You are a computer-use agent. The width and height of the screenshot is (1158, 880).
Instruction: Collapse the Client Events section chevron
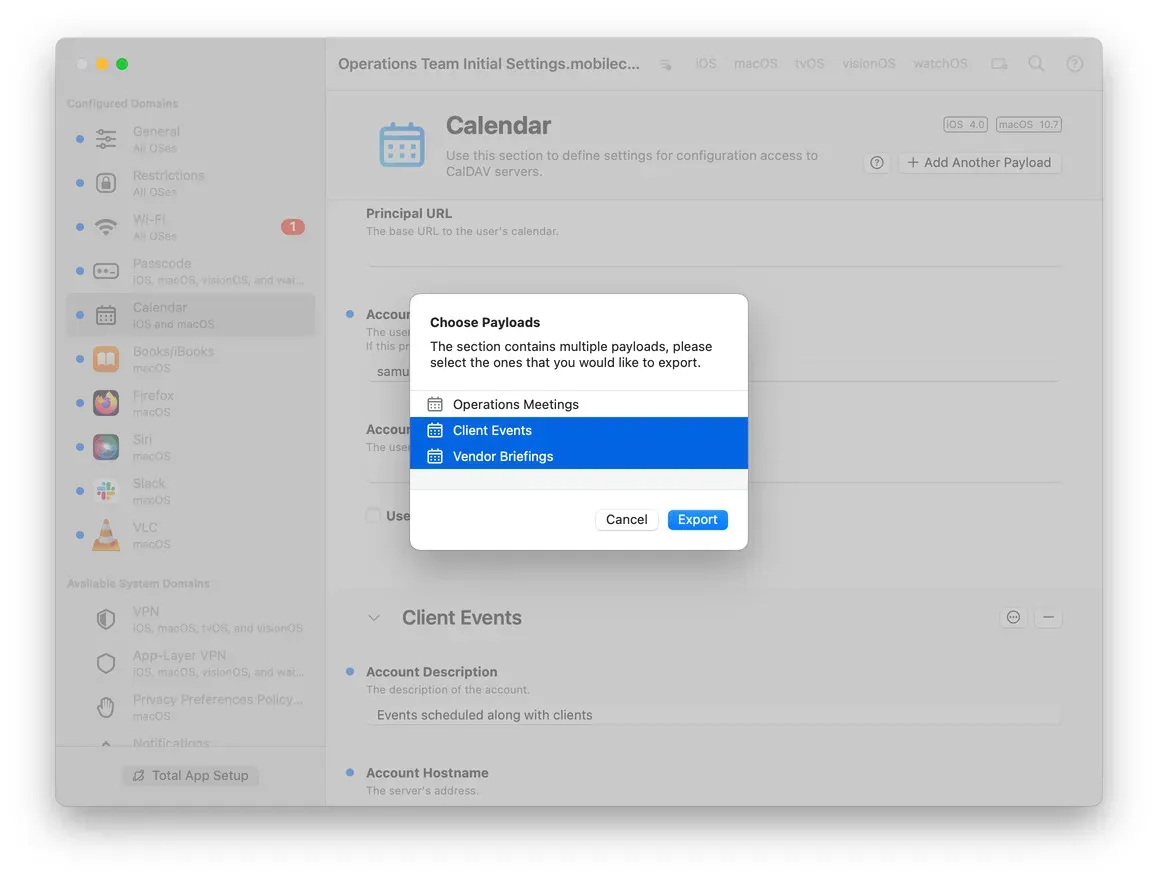point(373,618)
